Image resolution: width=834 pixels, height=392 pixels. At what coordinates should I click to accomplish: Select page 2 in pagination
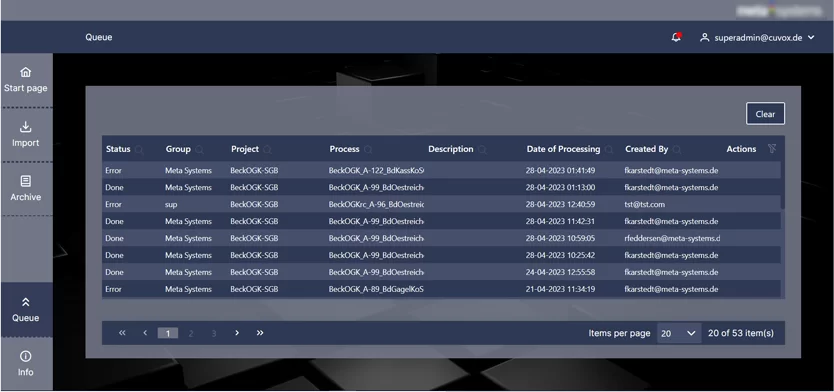191,333
